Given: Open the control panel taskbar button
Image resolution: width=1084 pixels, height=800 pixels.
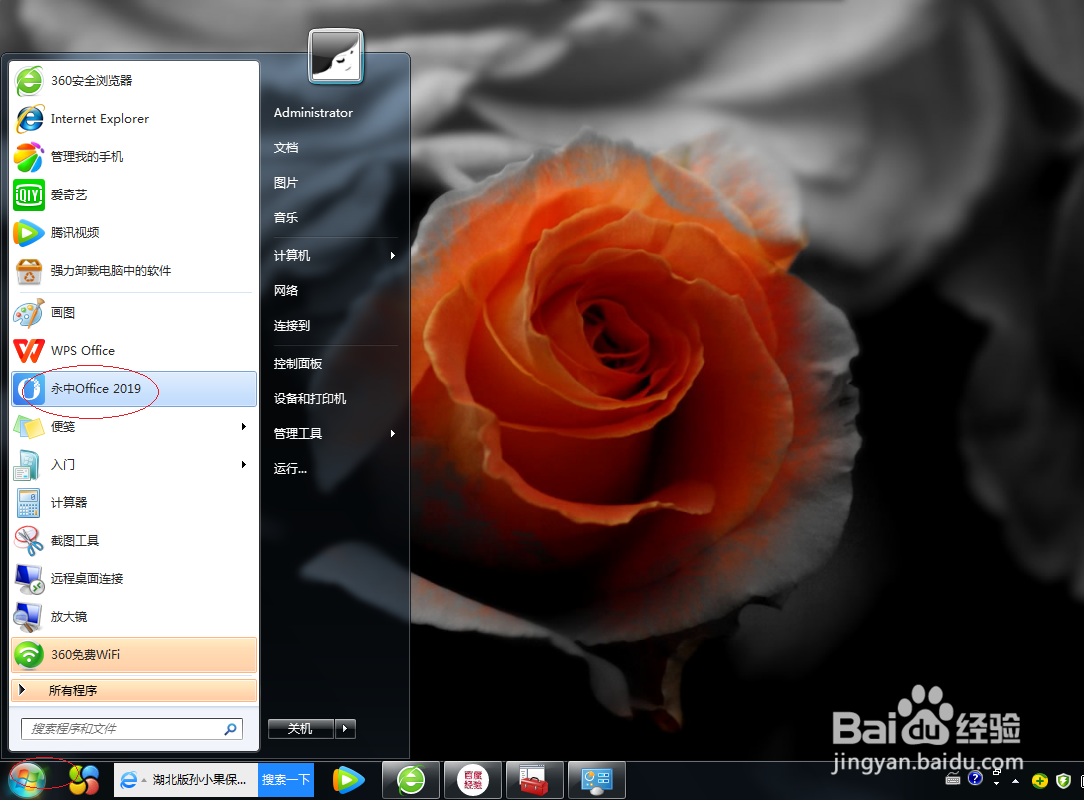Looking at the screenshot, I should [x=597, y=781].
